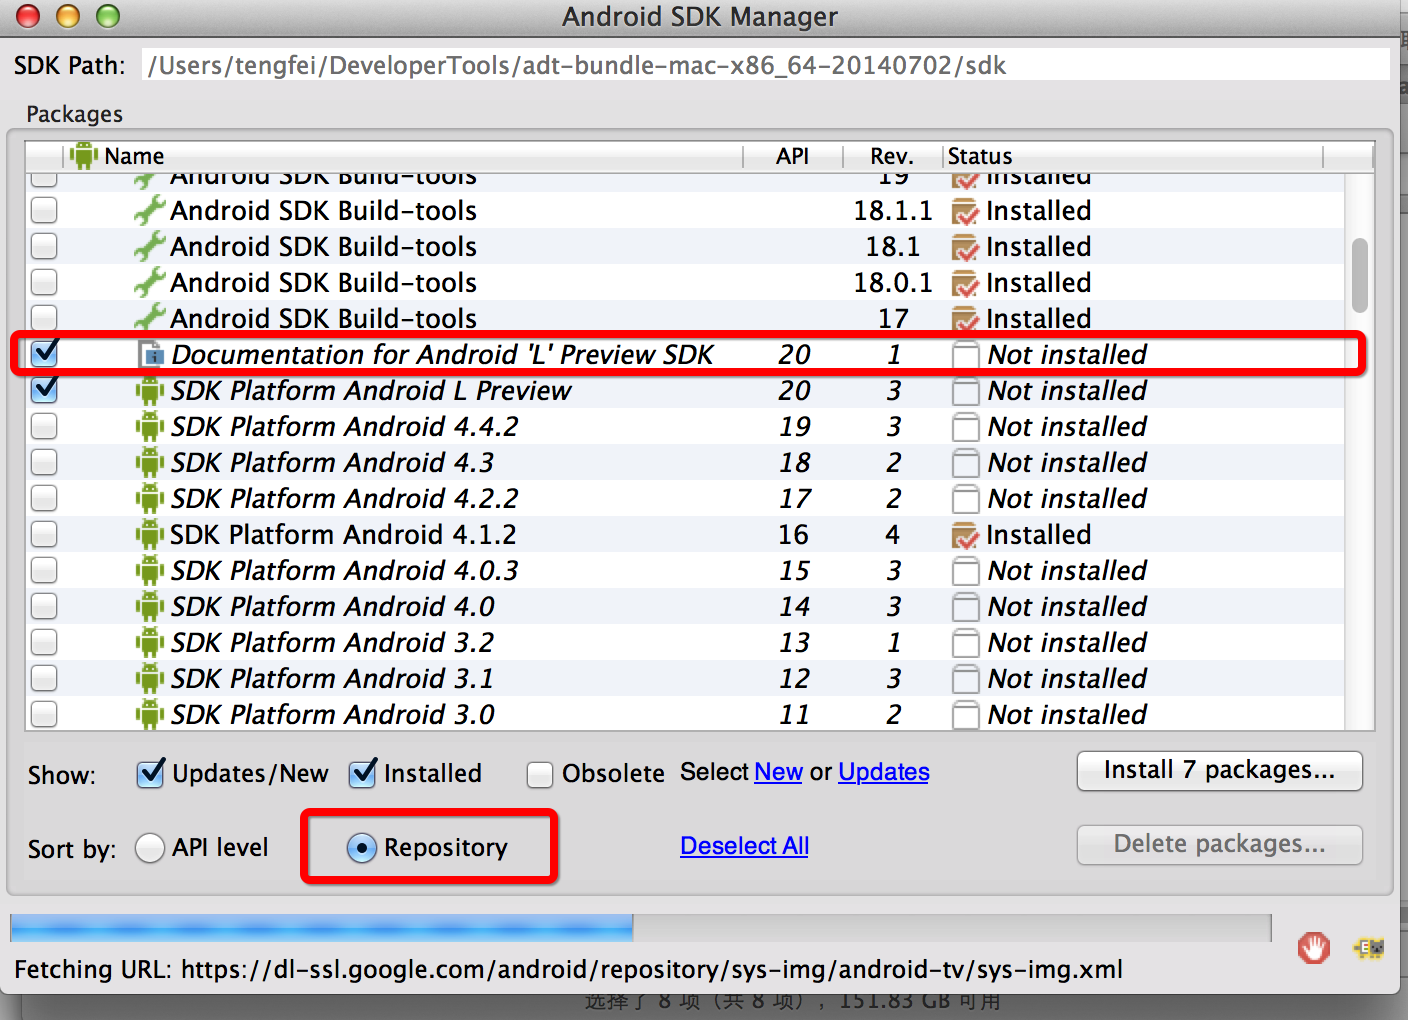Click the stop fetching red hand icon
Viewport: 1408px width, 1020px height.
(x=1314, y=947)
